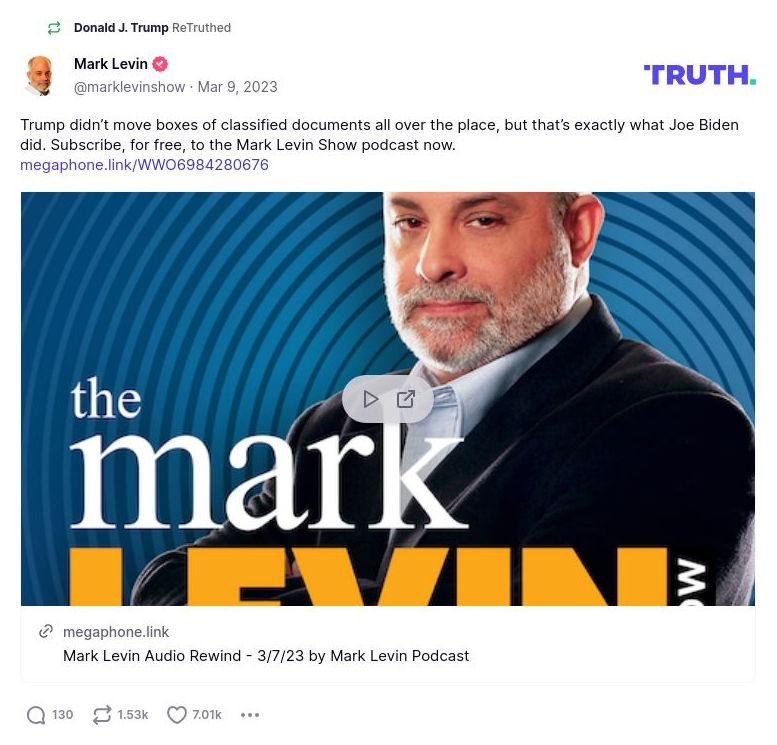
Task: Open the Mark Levin display name
Action: coord(111,64)
